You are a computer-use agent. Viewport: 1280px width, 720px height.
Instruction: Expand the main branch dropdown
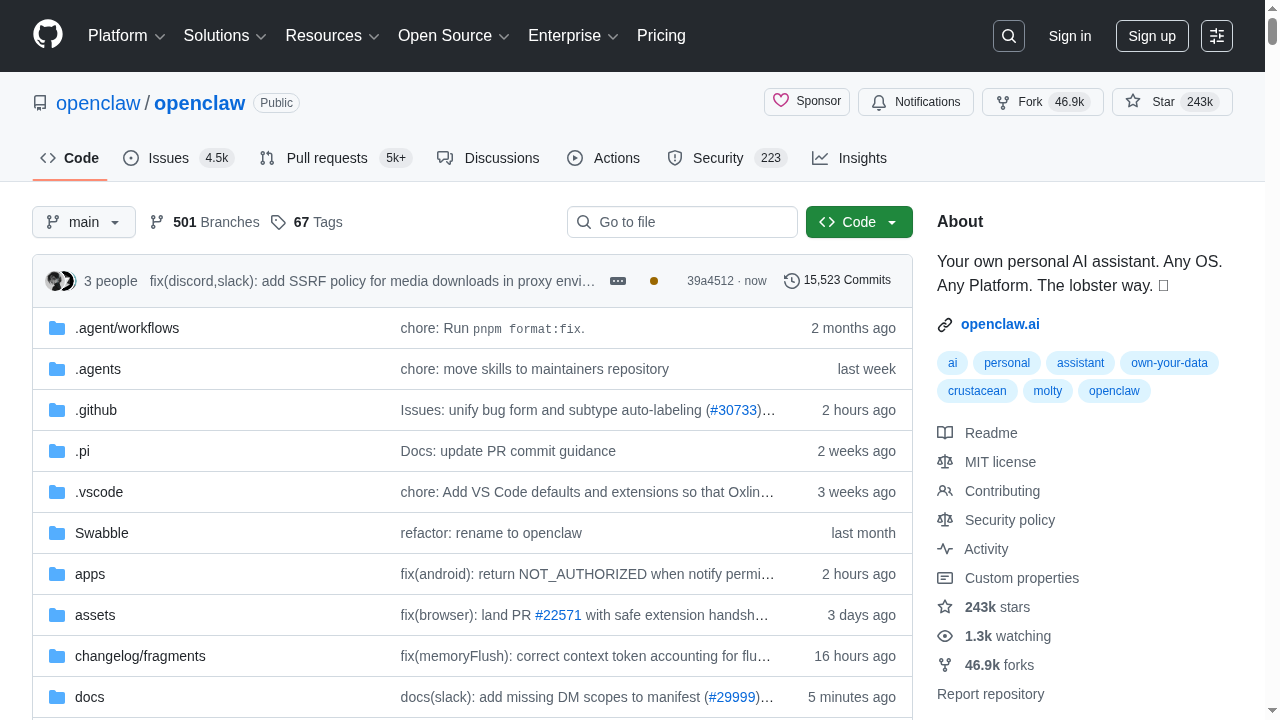(84, 222)
